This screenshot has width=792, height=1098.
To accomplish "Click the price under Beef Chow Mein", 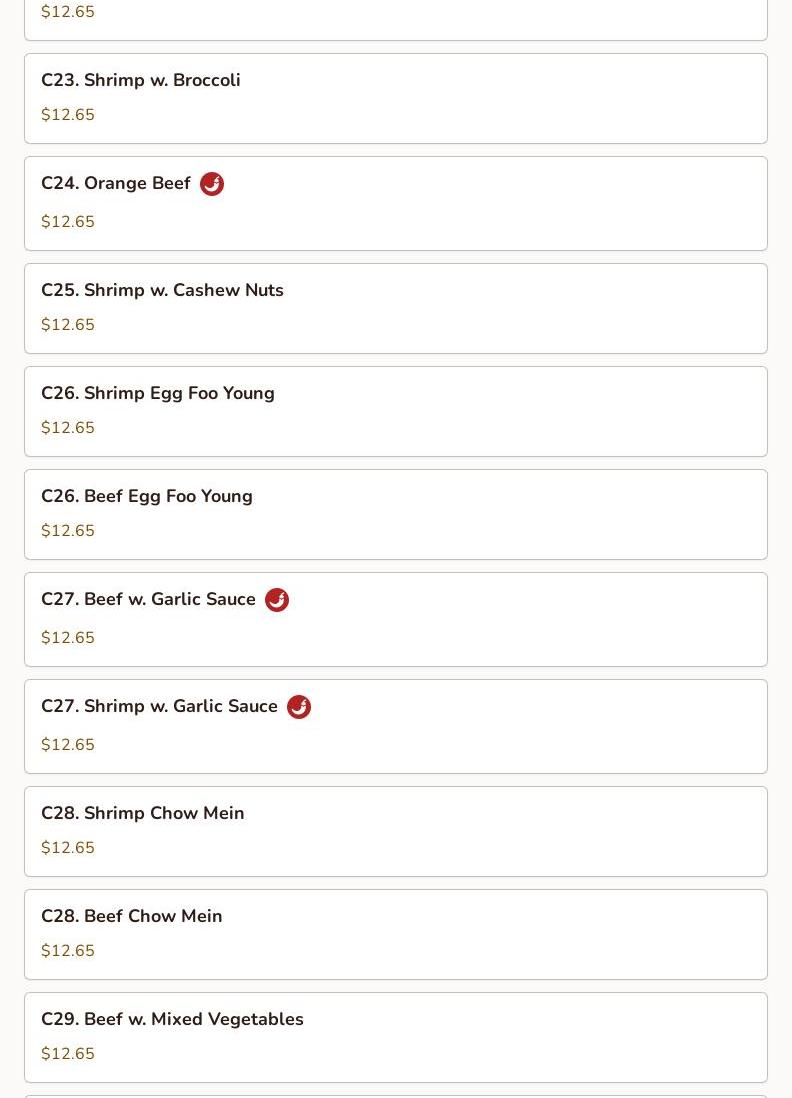I will 68,951.
